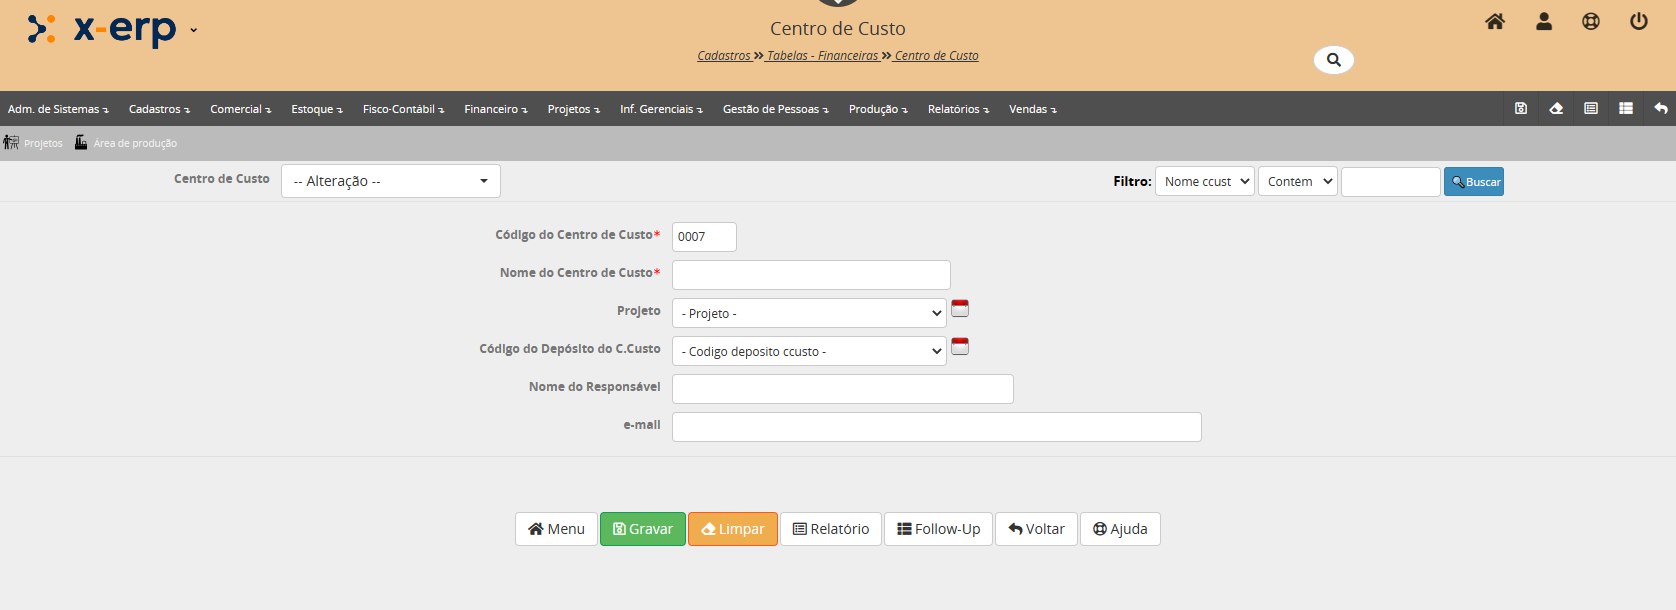1676x610 pixels.
Task: Click the save disk icon in toolbar
Action: coord(1520,108)
